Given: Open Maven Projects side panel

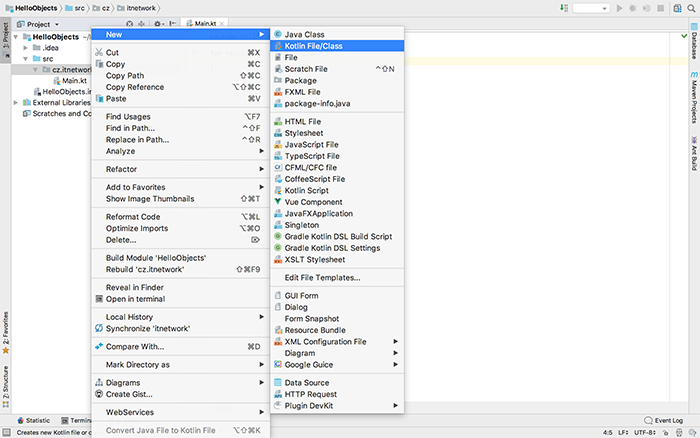Looking at the screenshot, I should click(693, 100).
